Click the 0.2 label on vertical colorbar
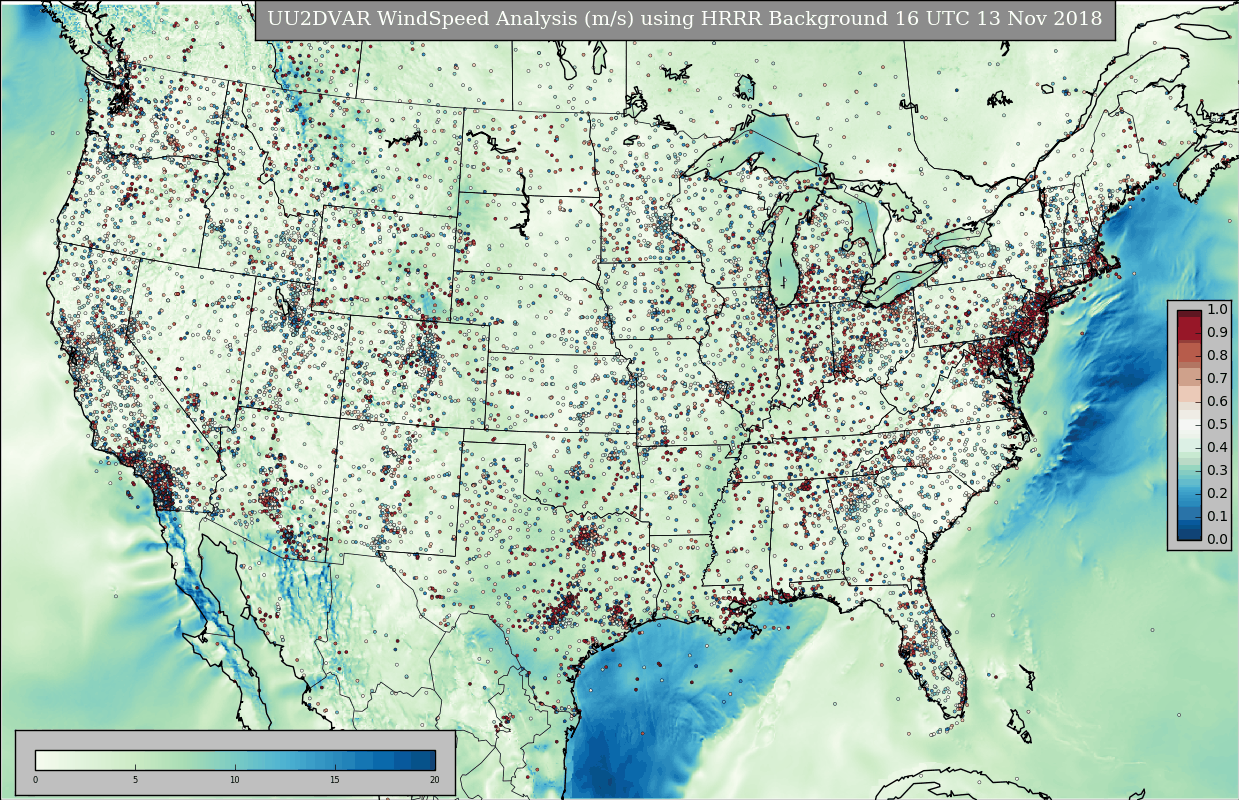The image size is (1239, 800). pyautogui.click(x=1217, y=493)
